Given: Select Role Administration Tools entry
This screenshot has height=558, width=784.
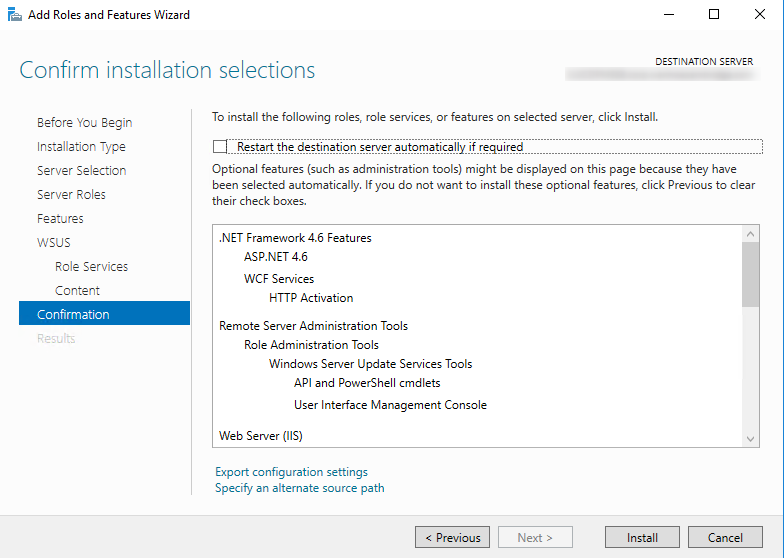Looking at the screenshot, I should tap(311, 344).
